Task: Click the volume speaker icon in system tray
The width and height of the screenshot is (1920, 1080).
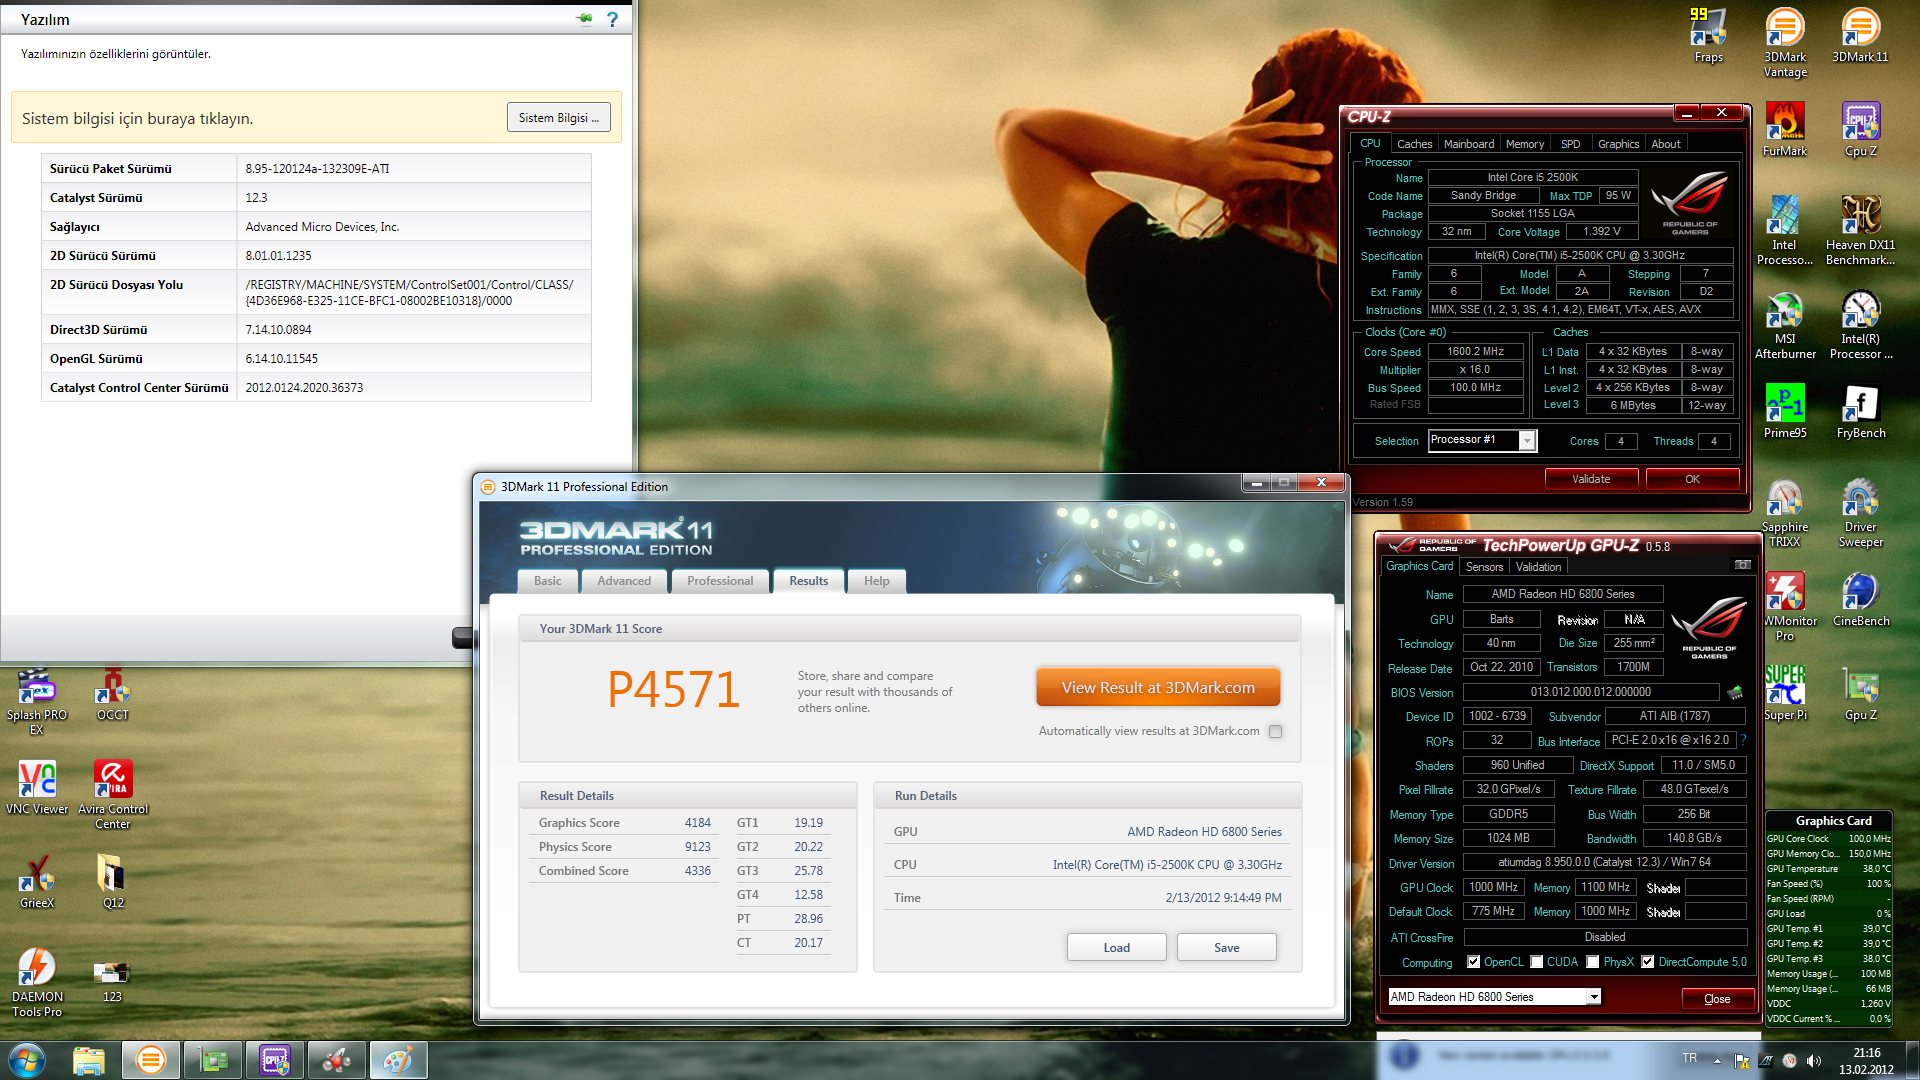Action: point(1814,1061)
